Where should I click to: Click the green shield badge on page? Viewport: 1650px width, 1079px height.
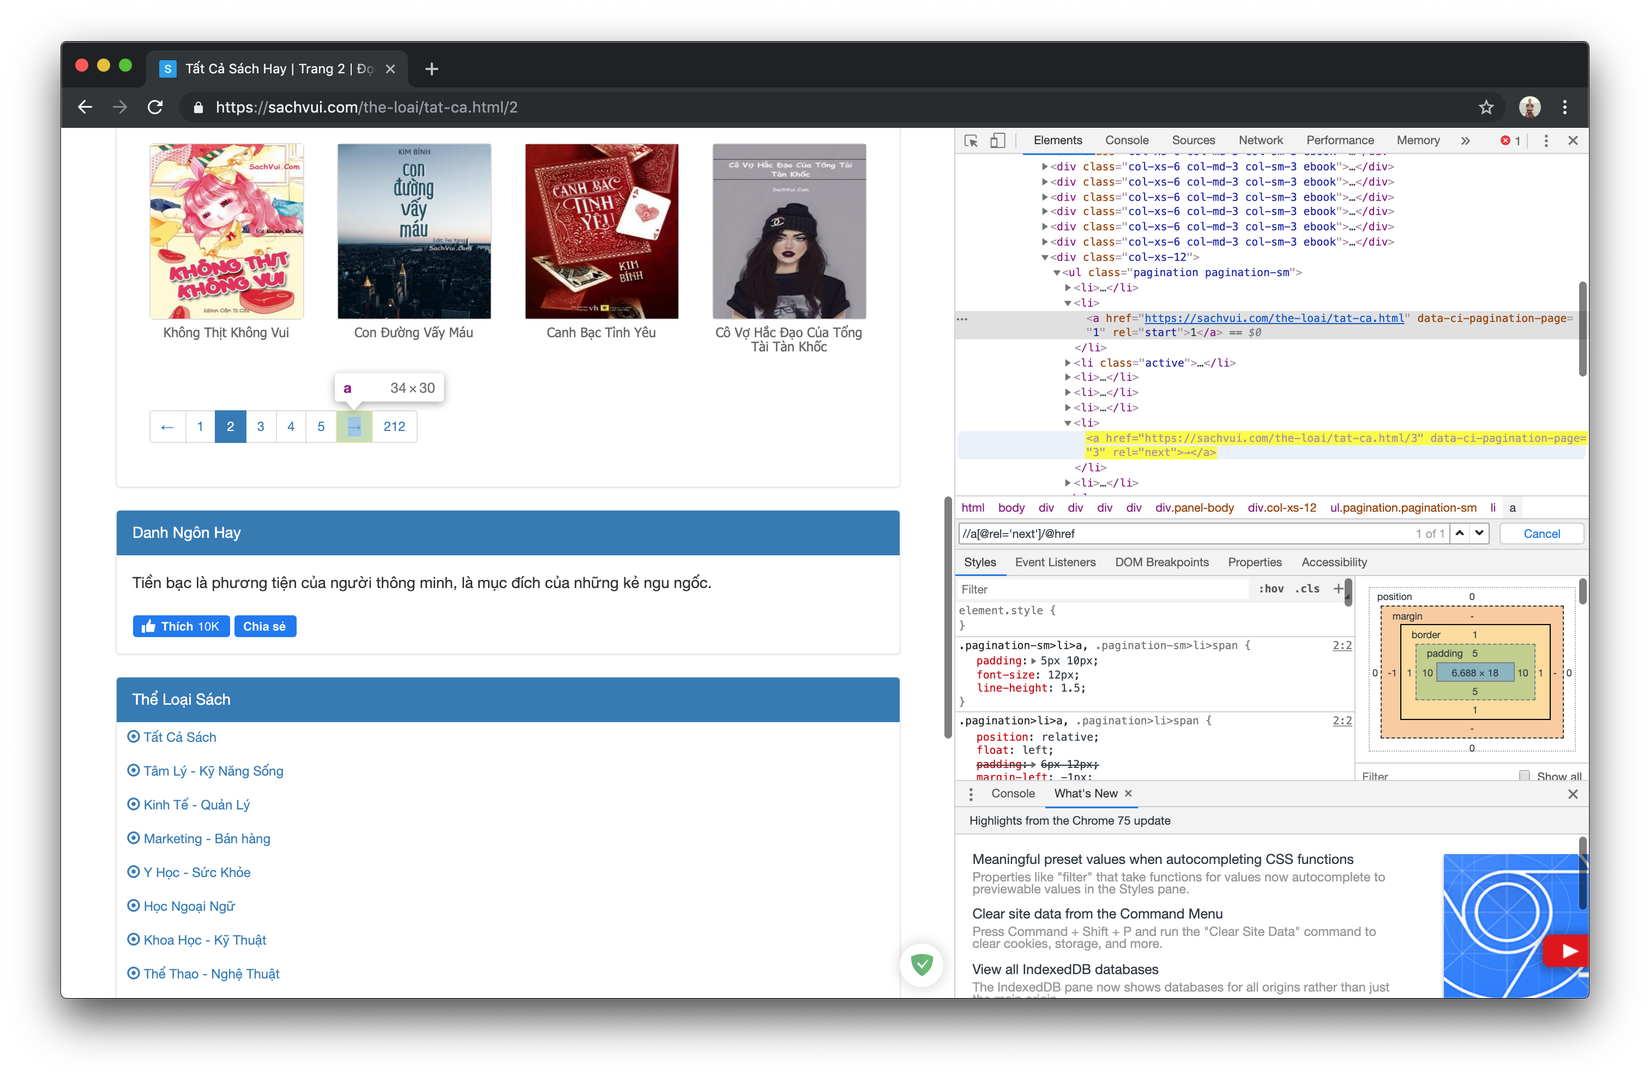[922, 965]
